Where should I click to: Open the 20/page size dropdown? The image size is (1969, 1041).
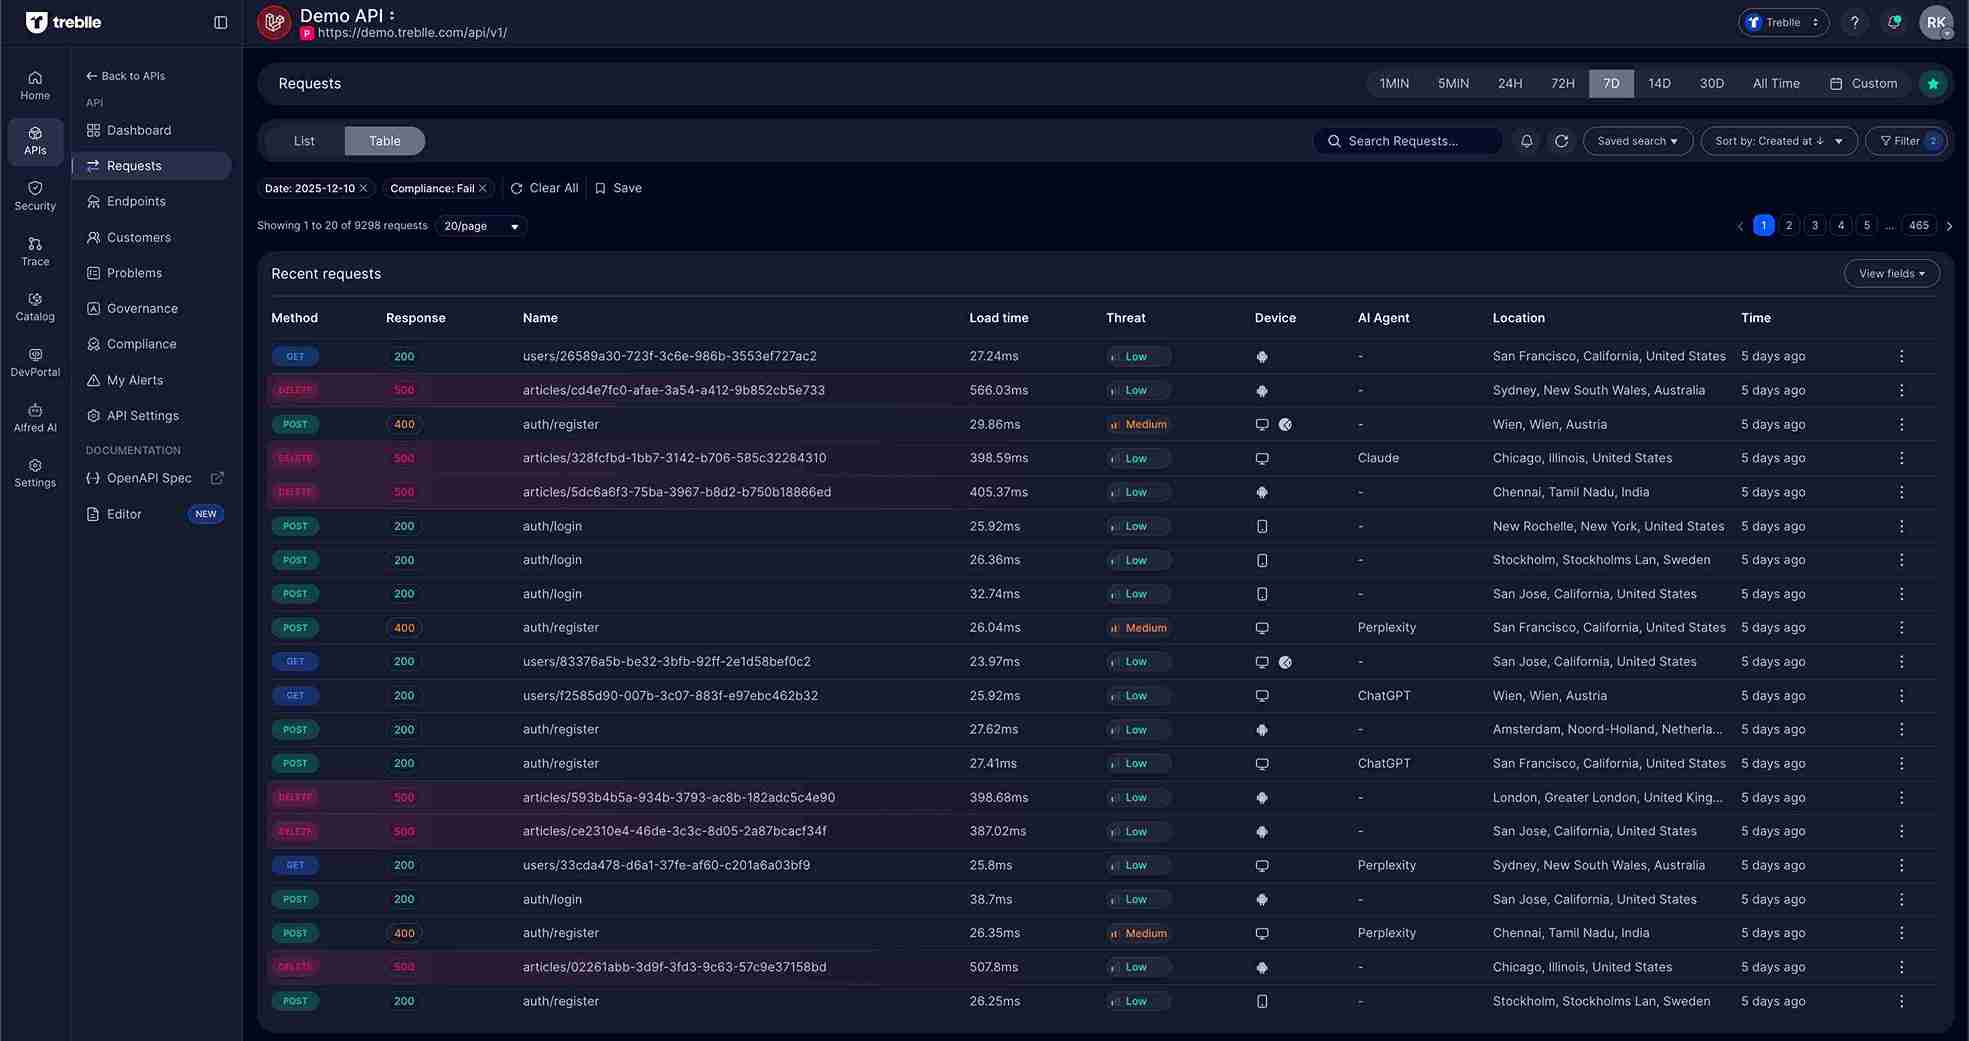481,226
